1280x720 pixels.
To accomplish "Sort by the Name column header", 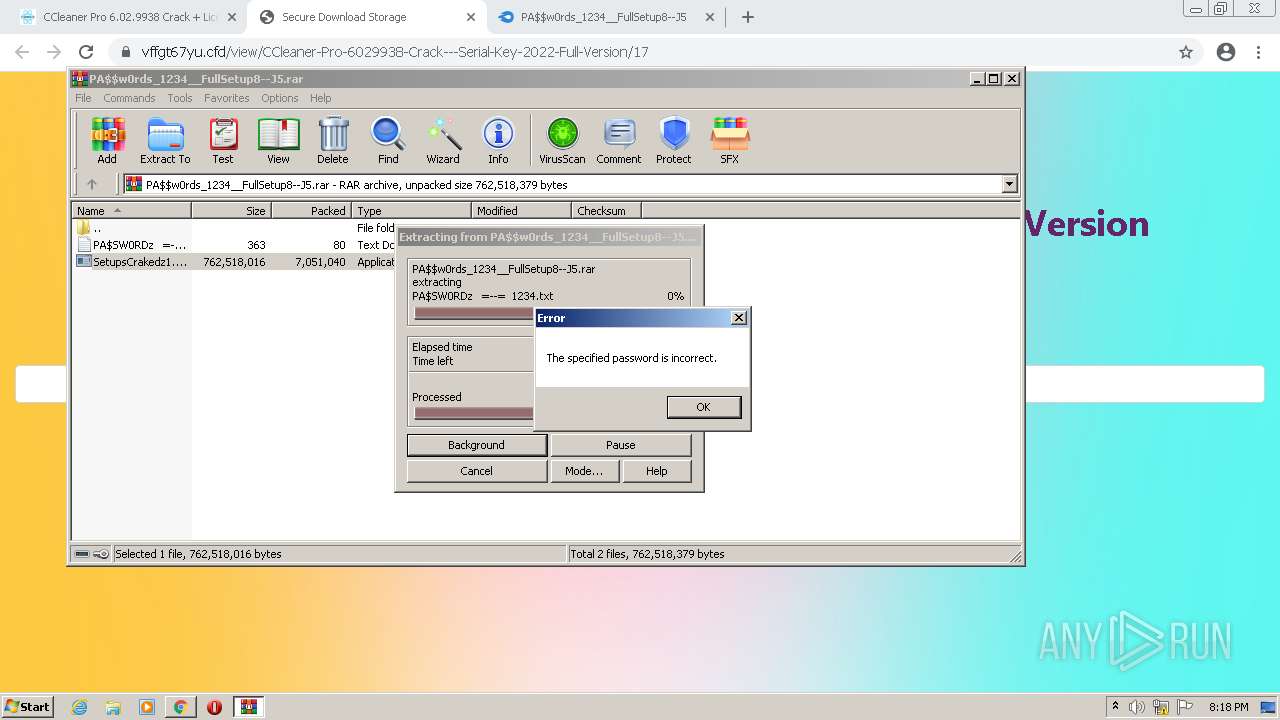I will 131,211.
